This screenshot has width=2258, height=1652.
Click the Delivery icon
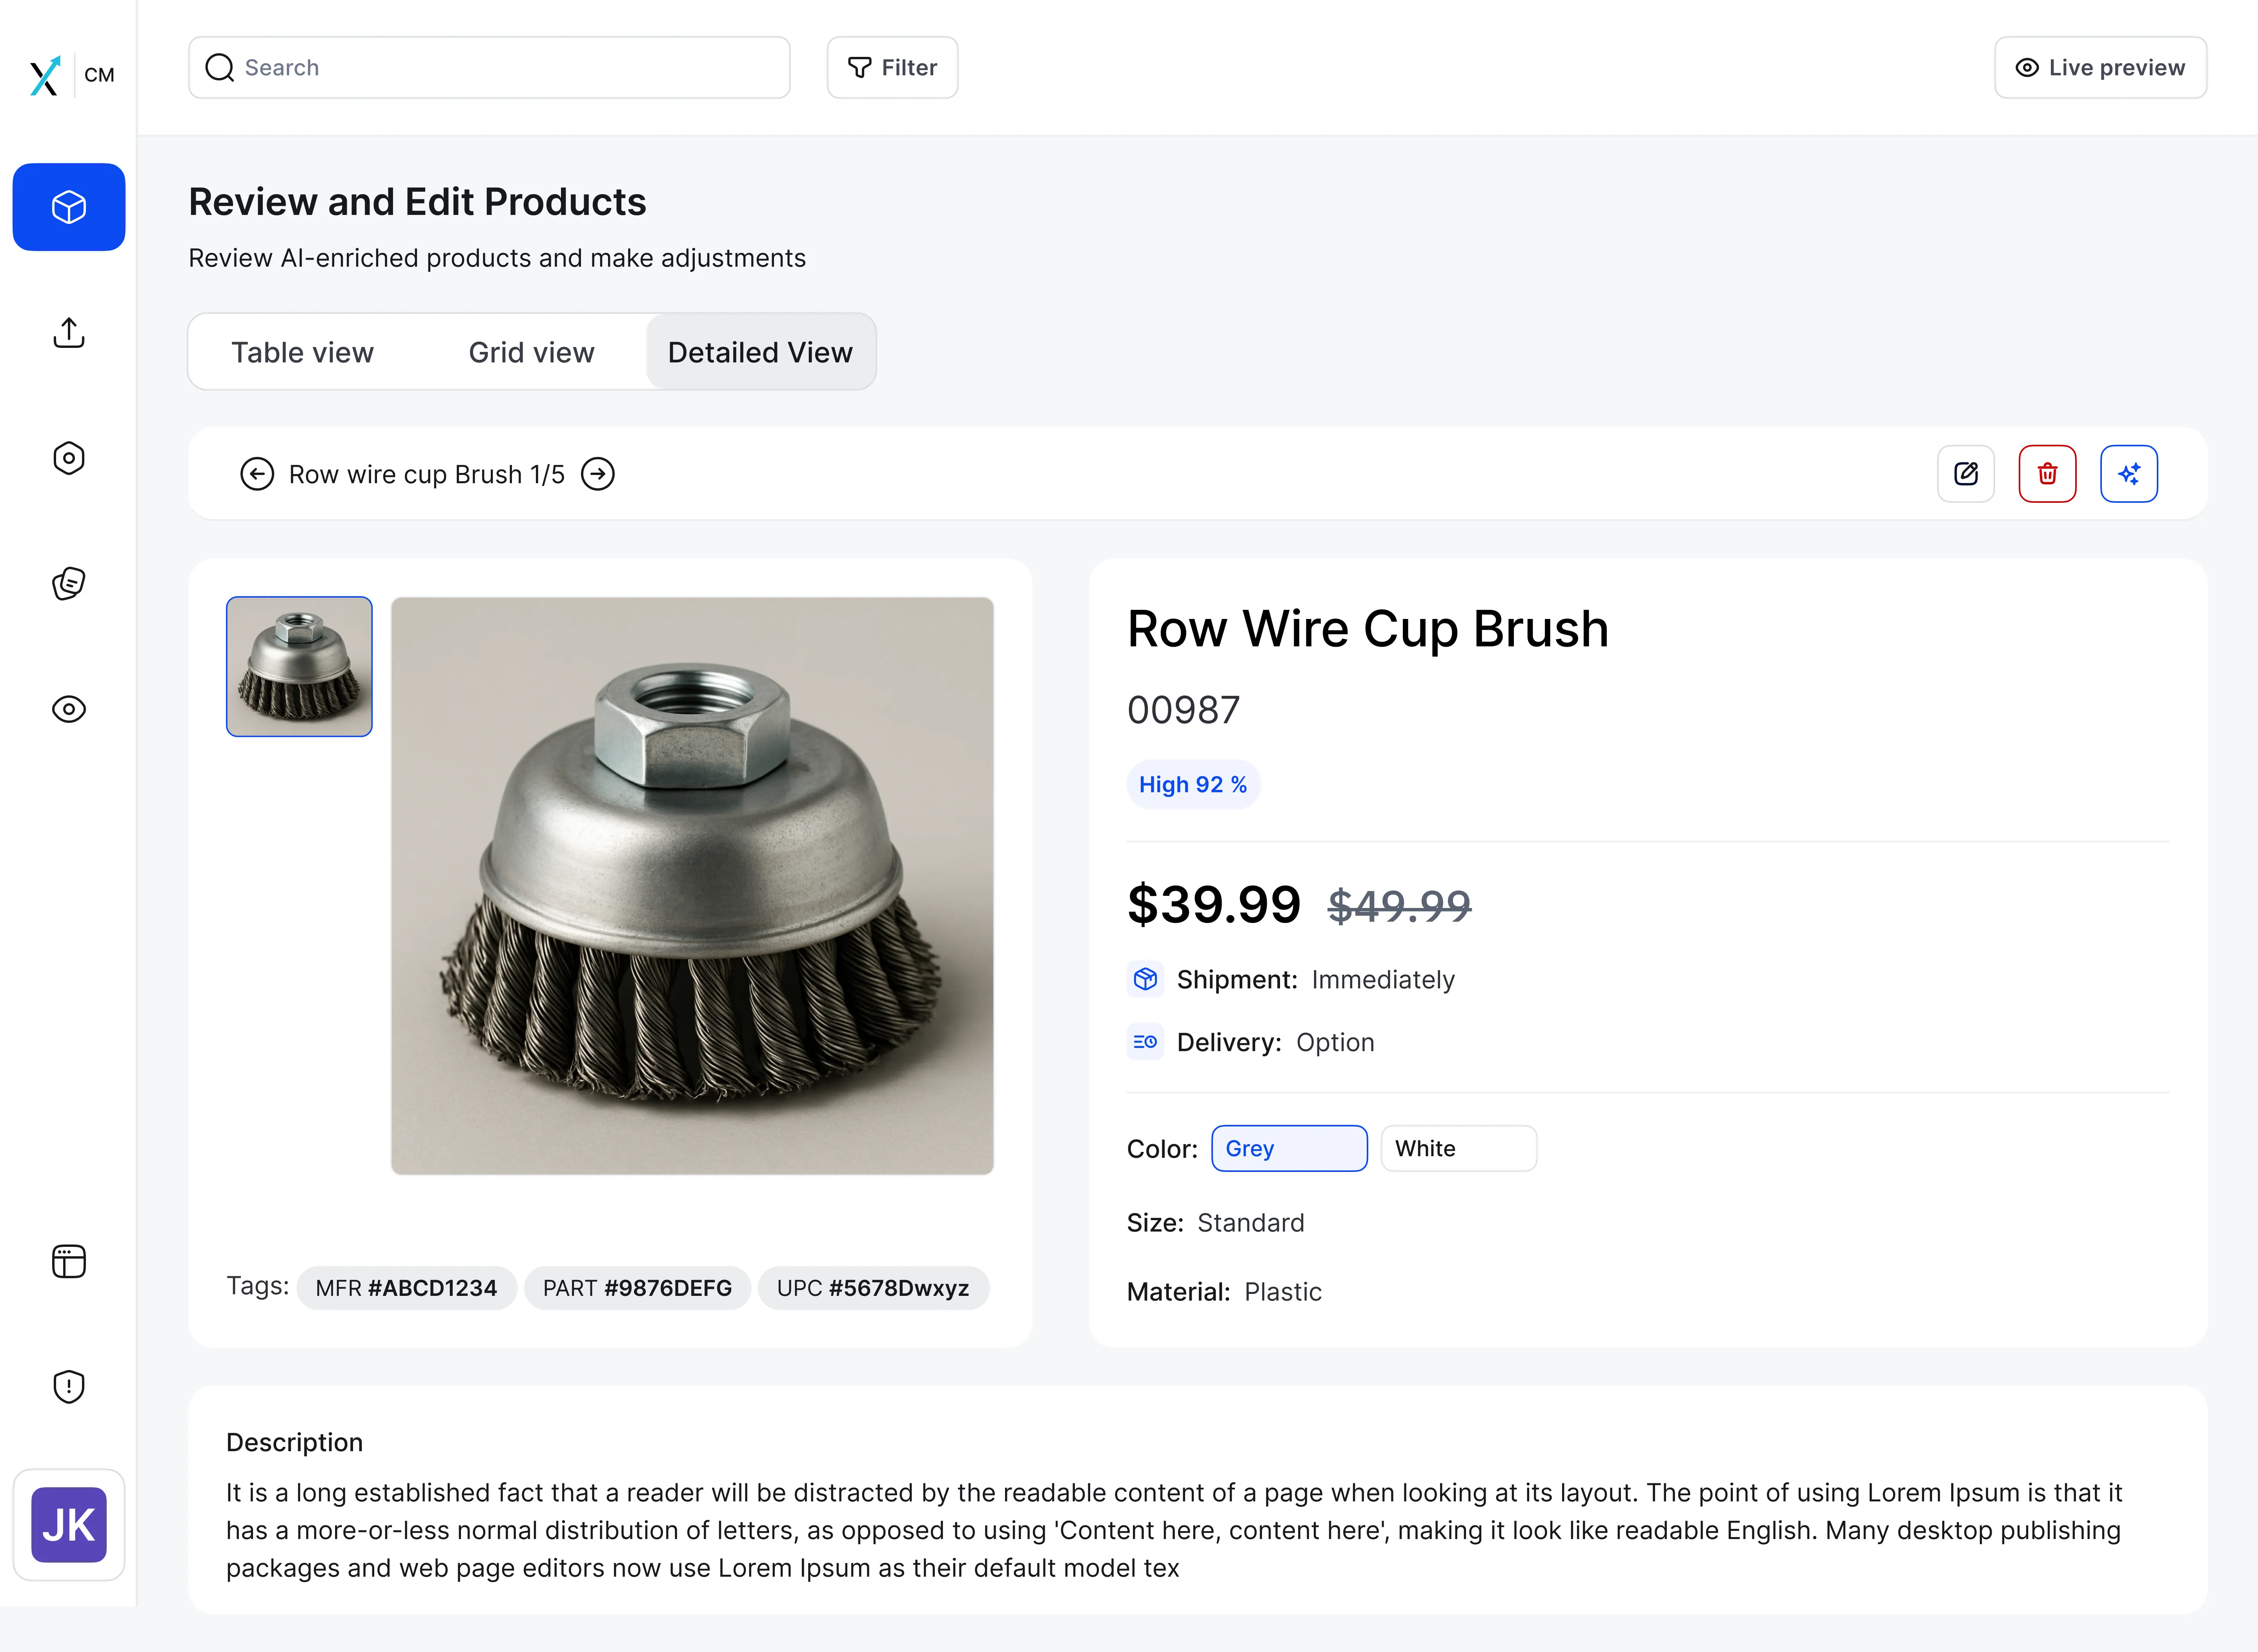[x=1145, y=1042]
